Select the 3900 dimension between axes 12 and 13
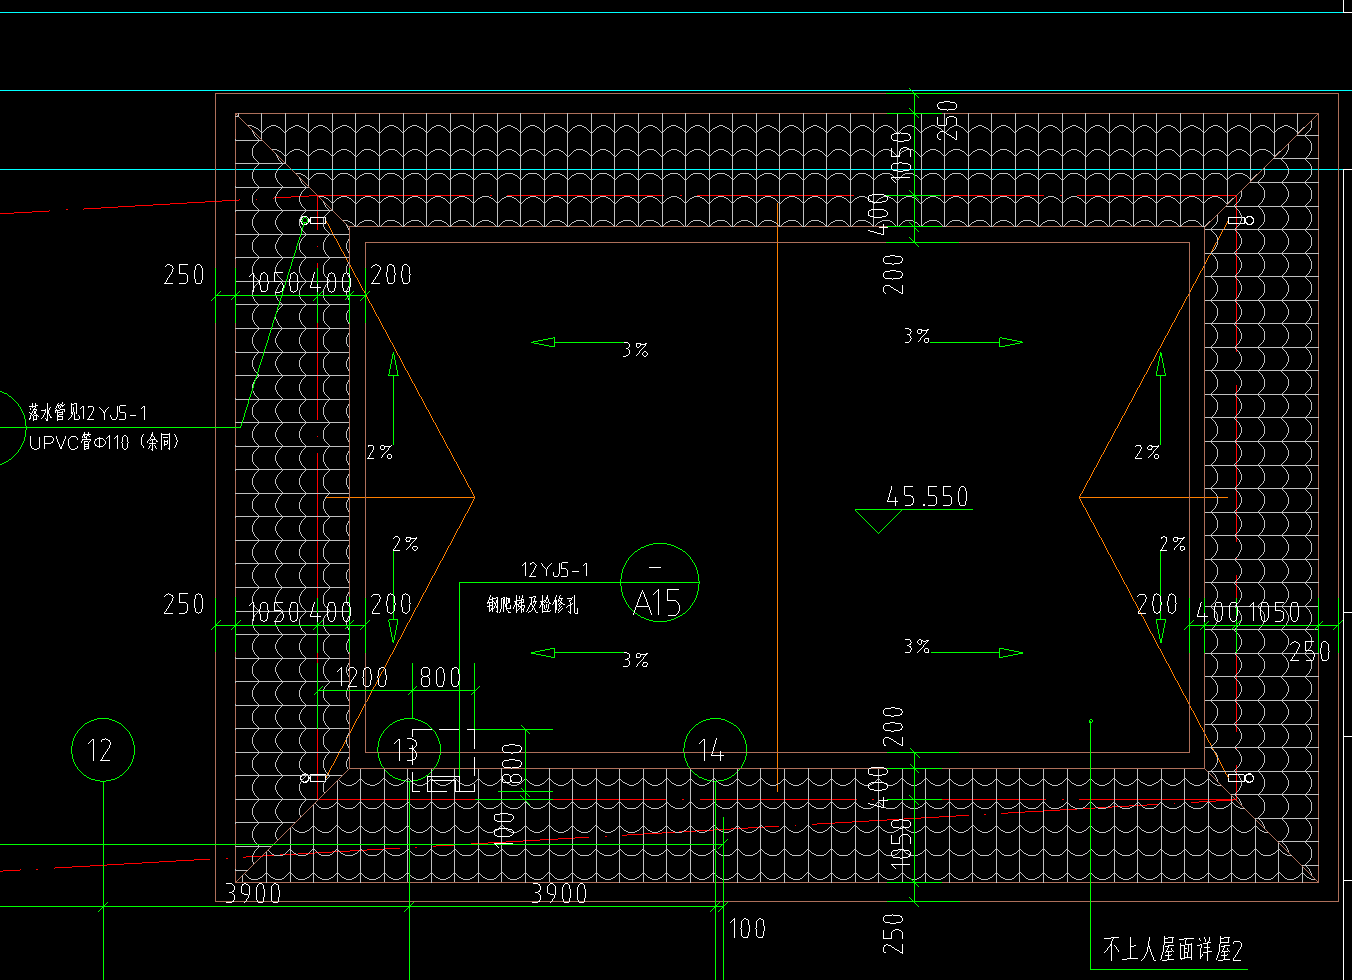The height and width of the screenshot is (980, 1352). point(253,893)
